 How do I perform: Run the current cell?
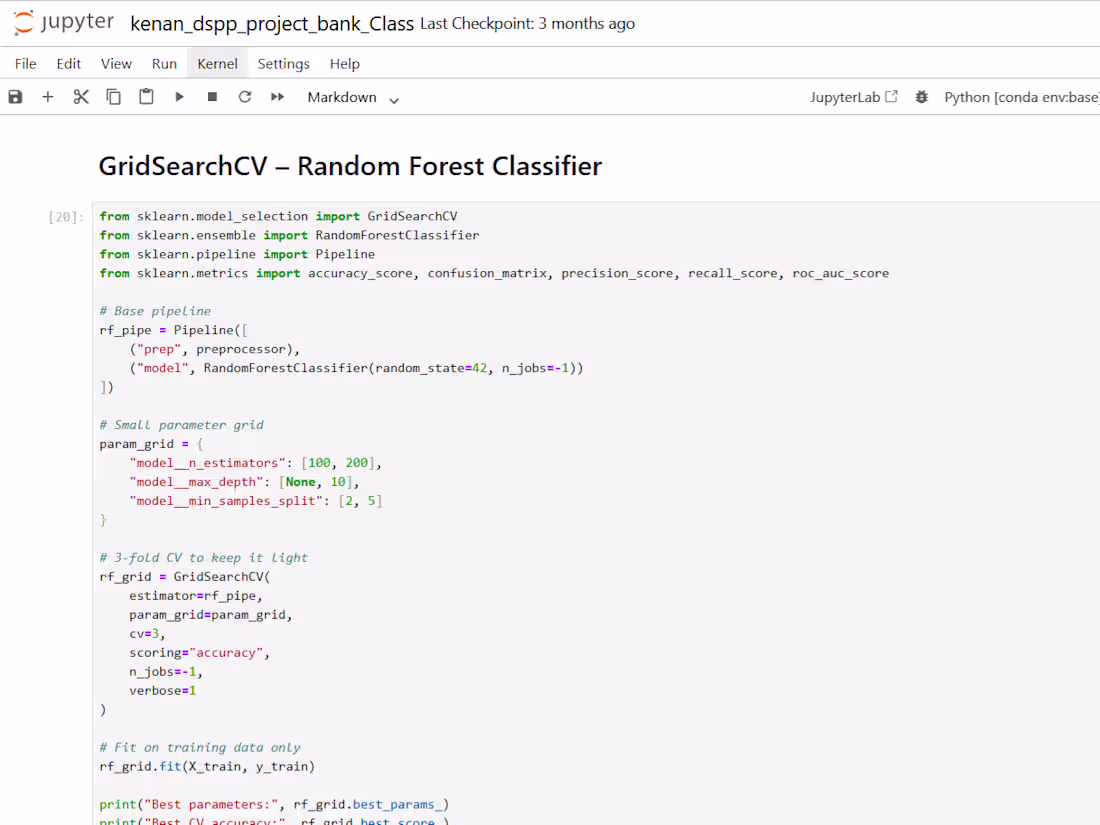(x=180, y=97)
